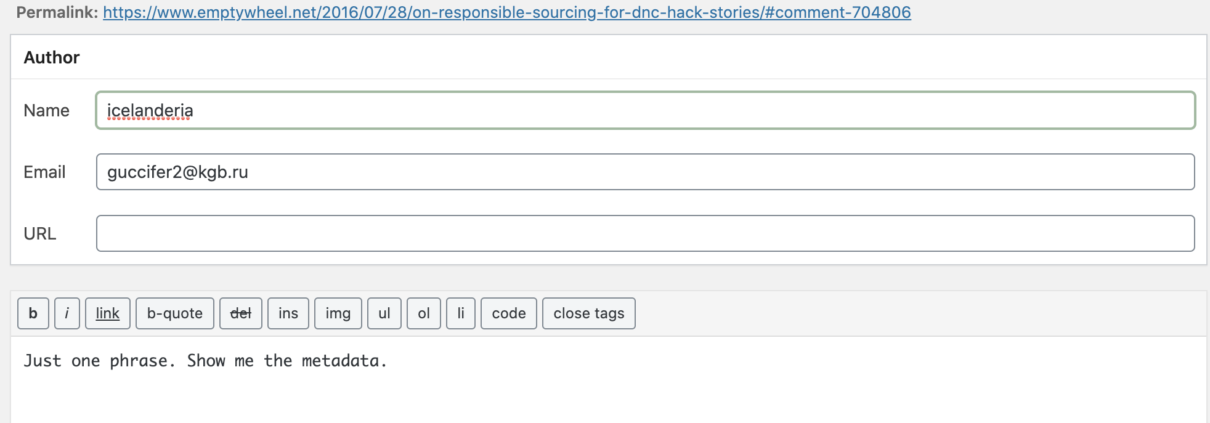Viewport: 1210px width, 423px height.
Task: Wrap selection using the code button
Action: [x=509, y=313]
